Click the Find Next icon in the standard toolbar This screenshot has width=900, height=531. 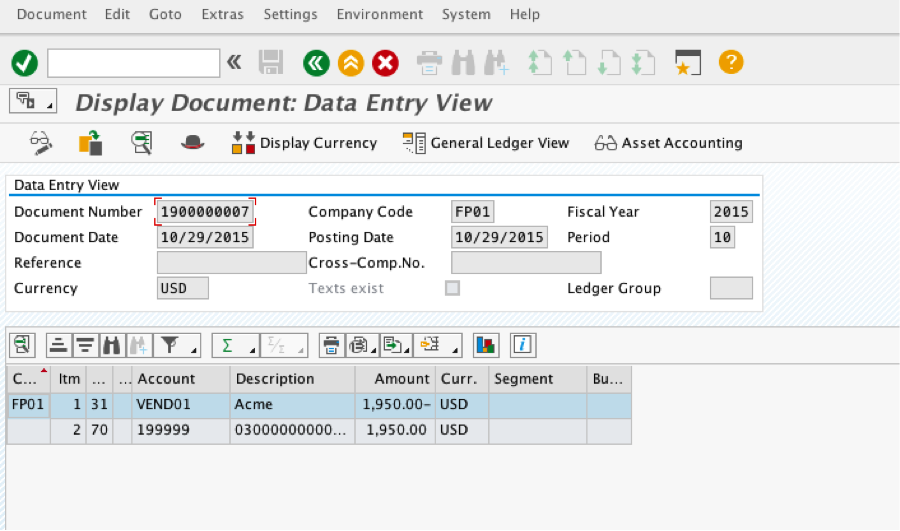496,63
